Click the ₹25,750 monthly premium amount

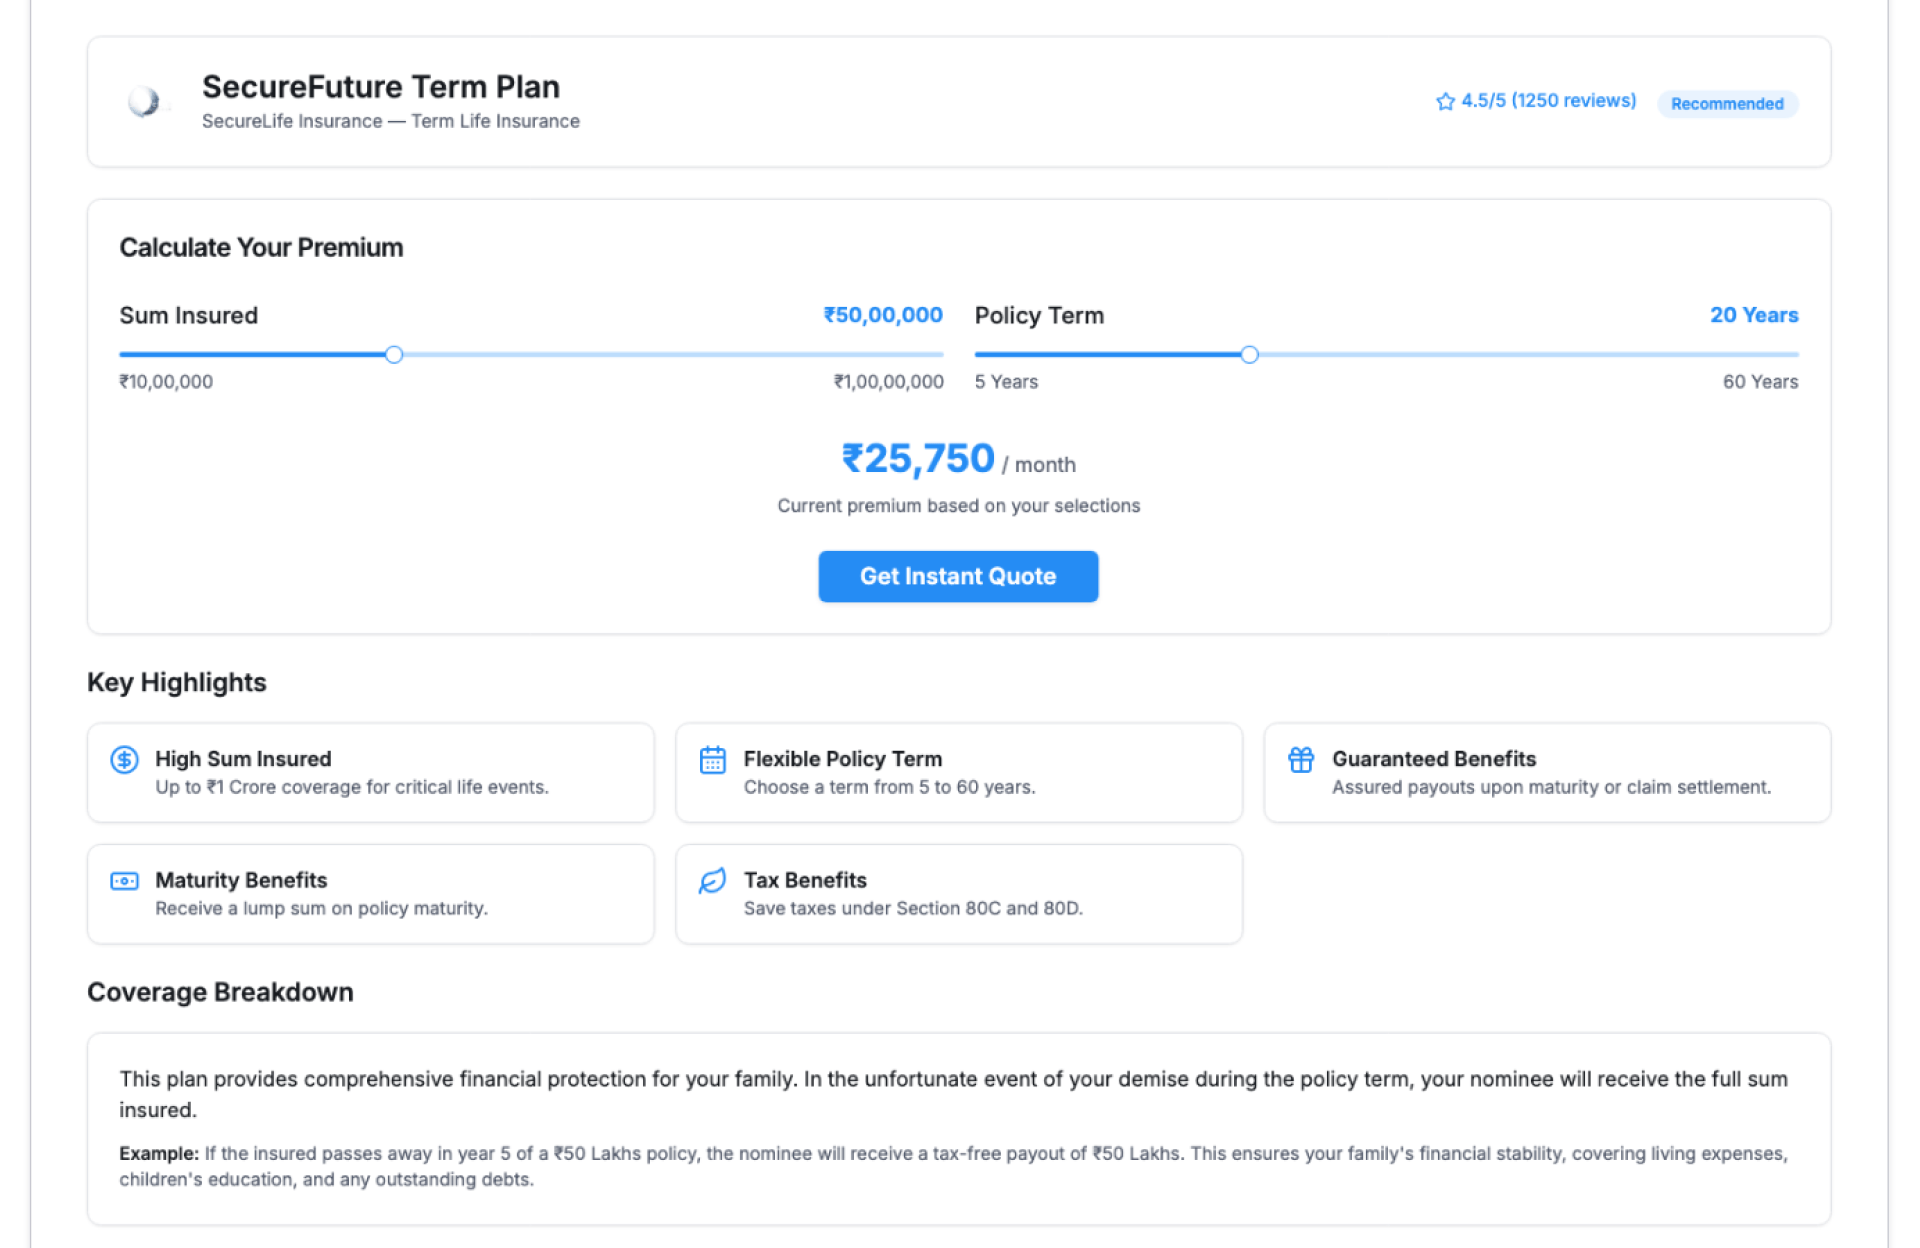pos(918,459)
